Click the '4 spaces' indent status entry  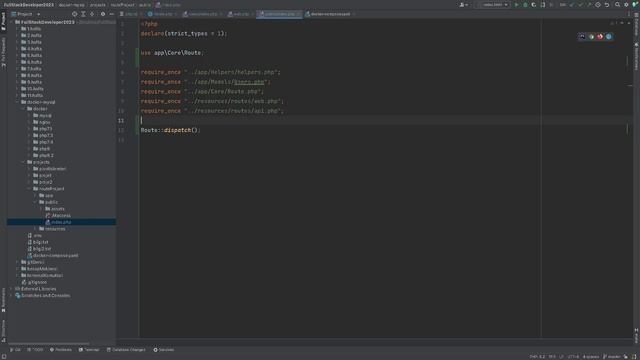click(591, 357)
